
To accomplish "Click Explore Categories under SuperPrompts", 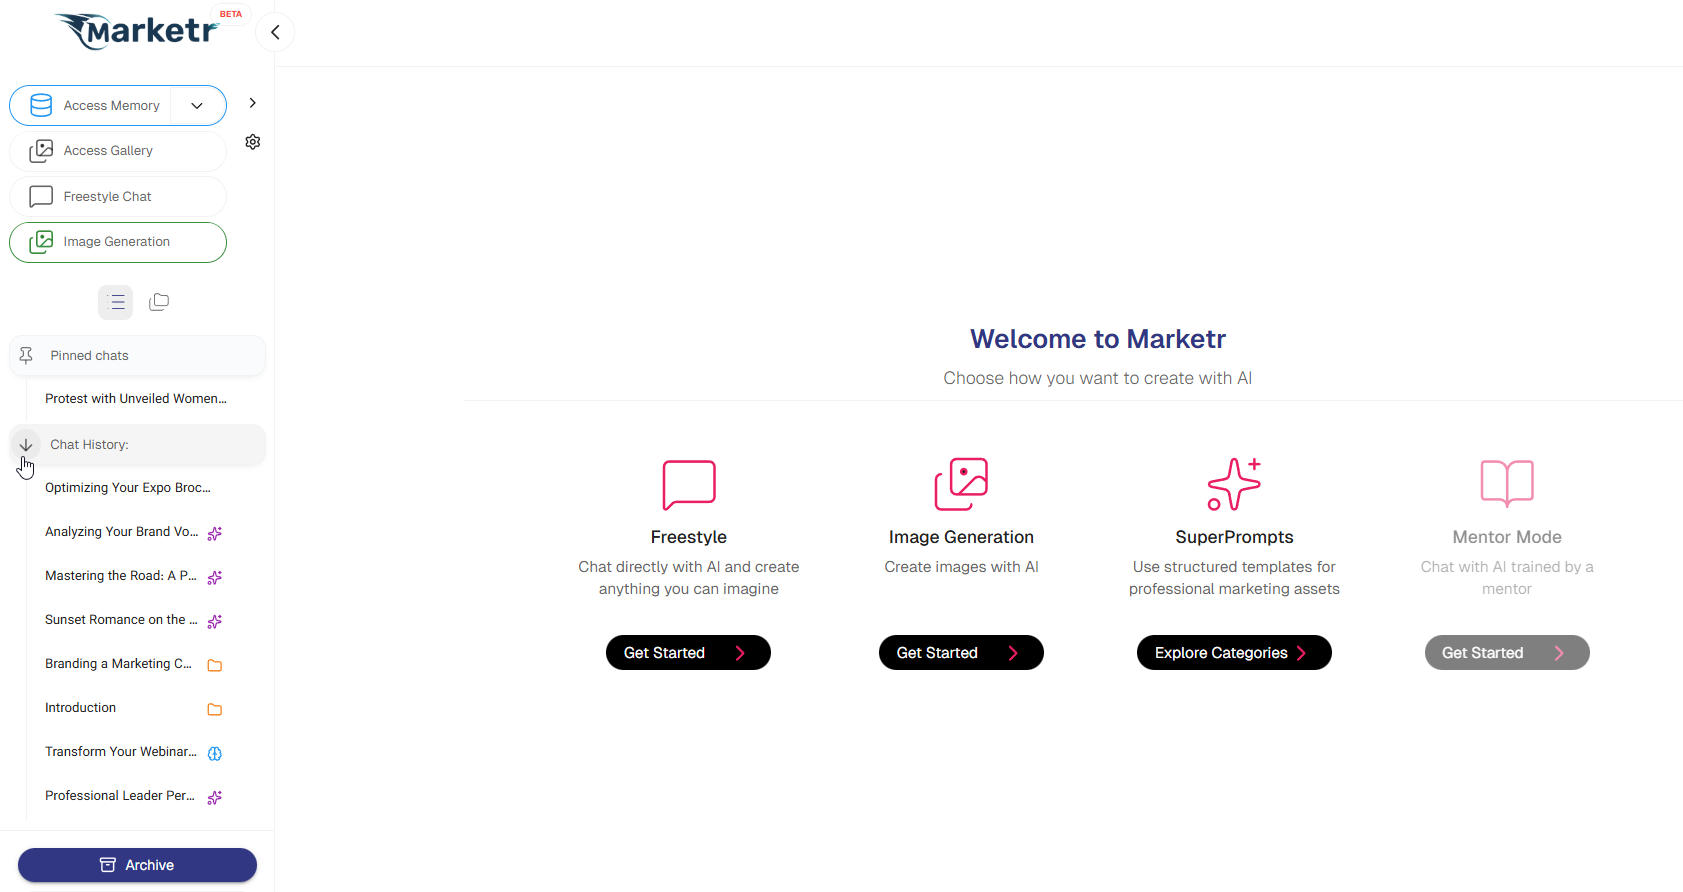I will 1234,653.
